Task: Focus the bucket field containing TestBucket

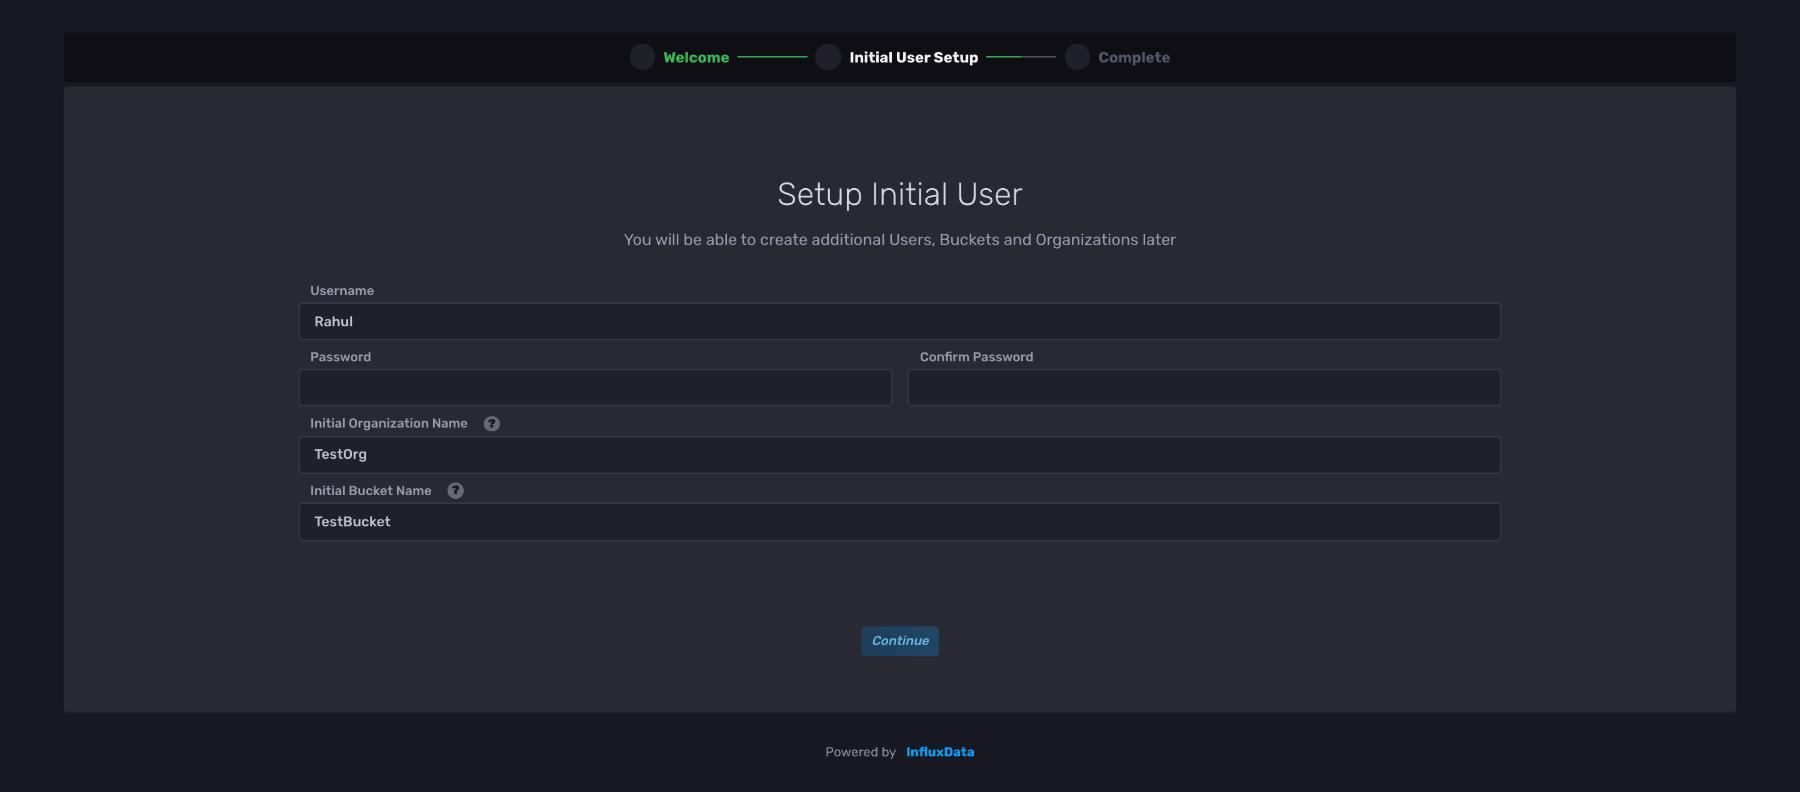Action: coord(899,522)
